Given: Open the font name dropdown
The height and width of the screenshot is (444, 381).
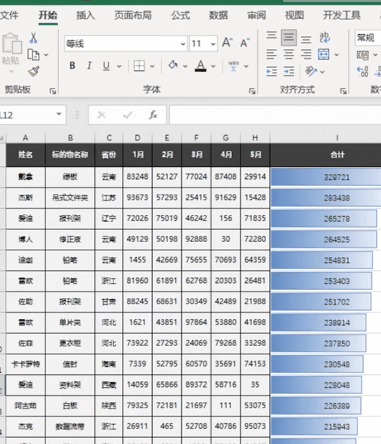Looking at the screenshot, I should (x=183, y=44).
